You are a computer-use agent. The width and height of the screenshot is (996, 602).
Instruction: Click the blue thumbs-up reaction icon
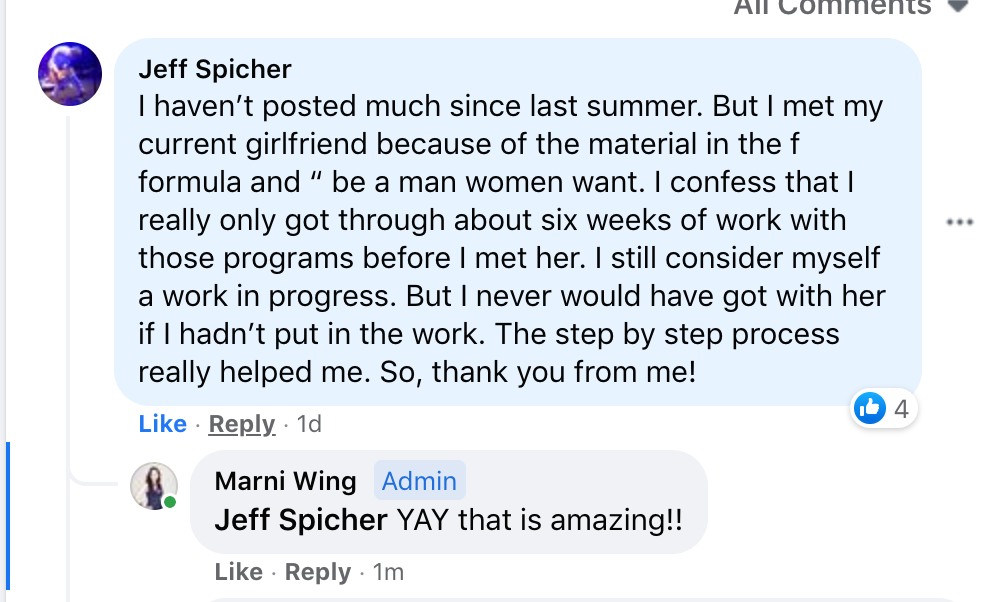[870, 408]
